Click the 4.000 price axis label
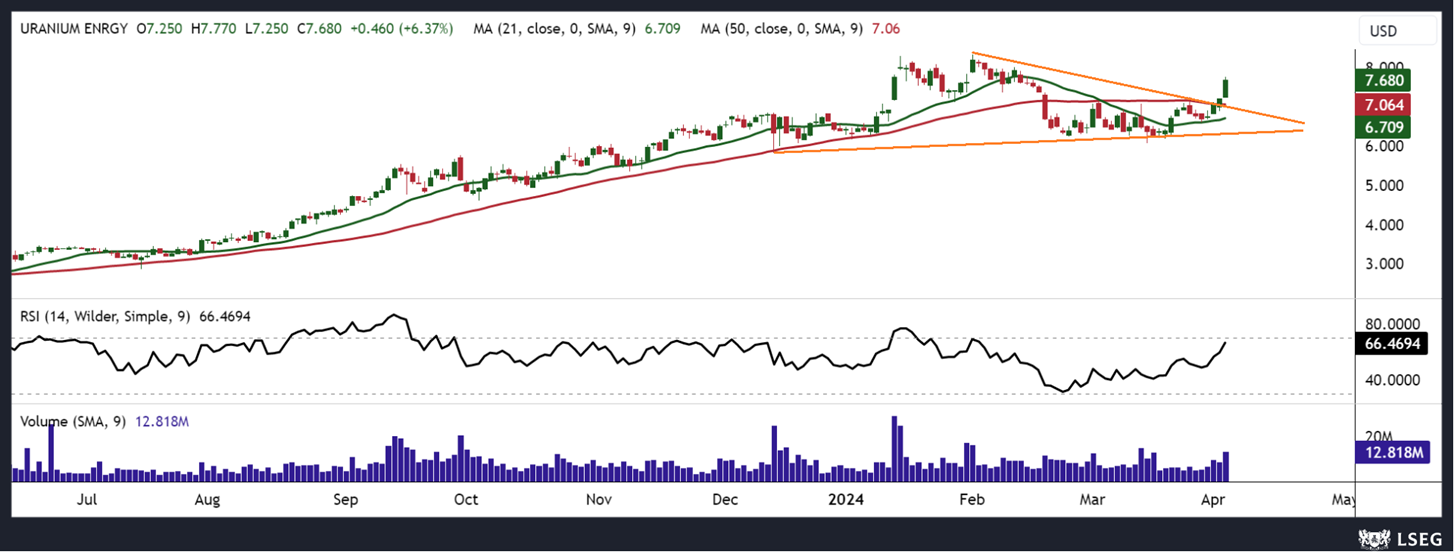The width and height of the screenshot is (1454, 552). coord(1384,226)
